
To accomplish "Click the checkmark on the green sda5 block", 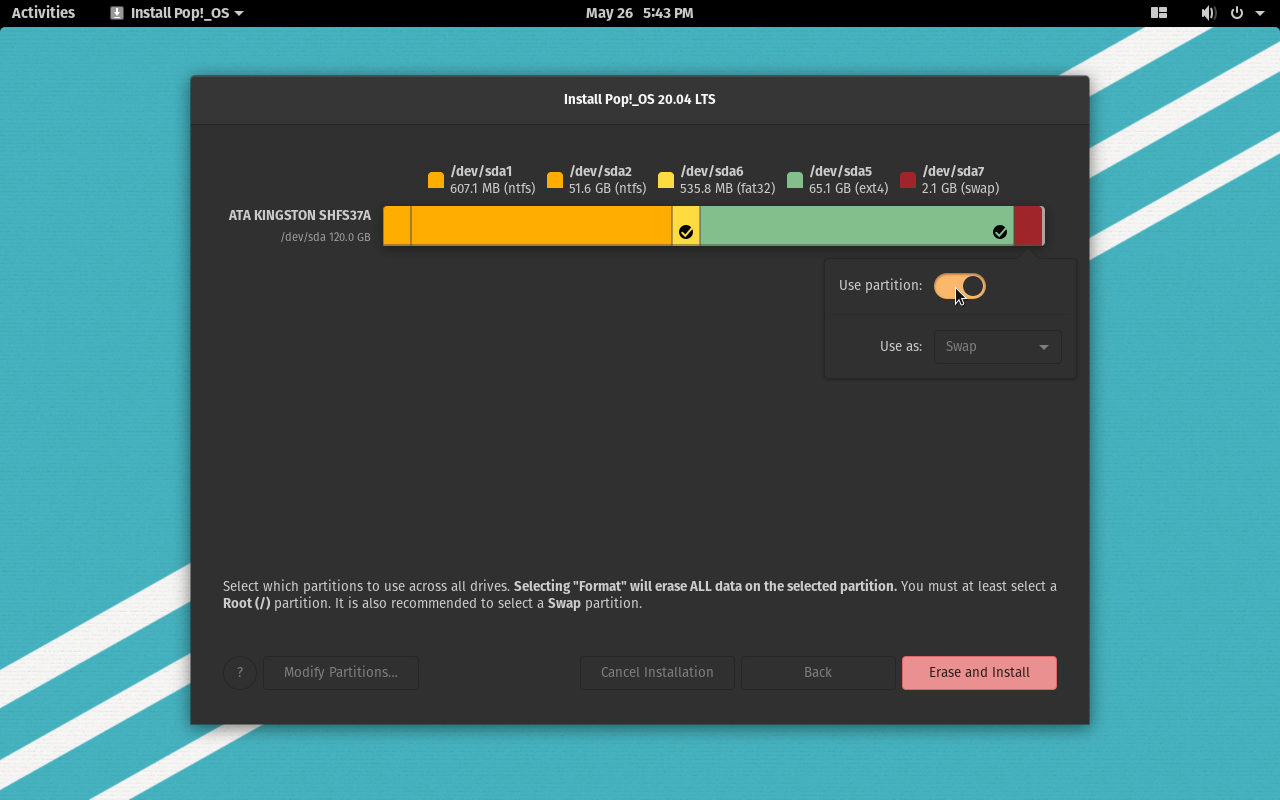I will tap(1000, 232).
